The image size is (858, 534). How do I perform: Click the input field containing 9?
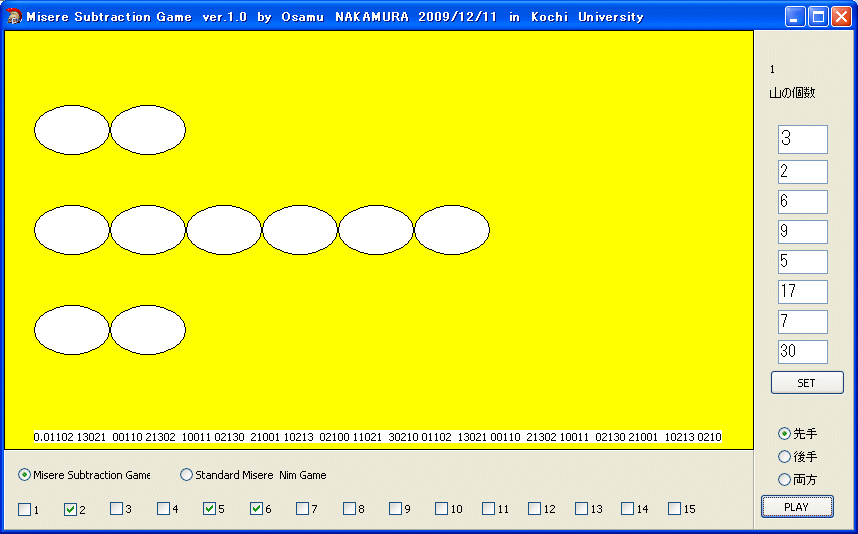coord(803,232)
